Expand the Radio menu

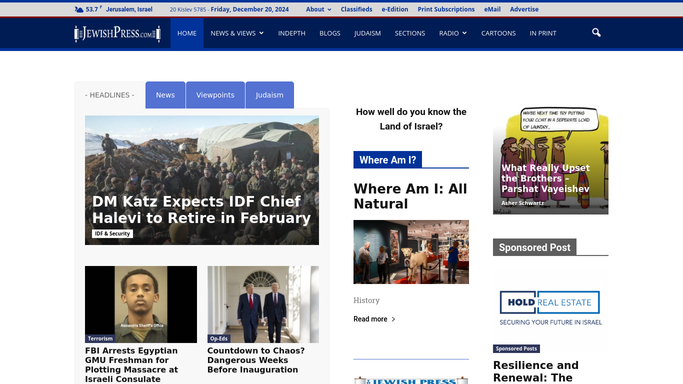pyautogui.click(x=453, y=33)
